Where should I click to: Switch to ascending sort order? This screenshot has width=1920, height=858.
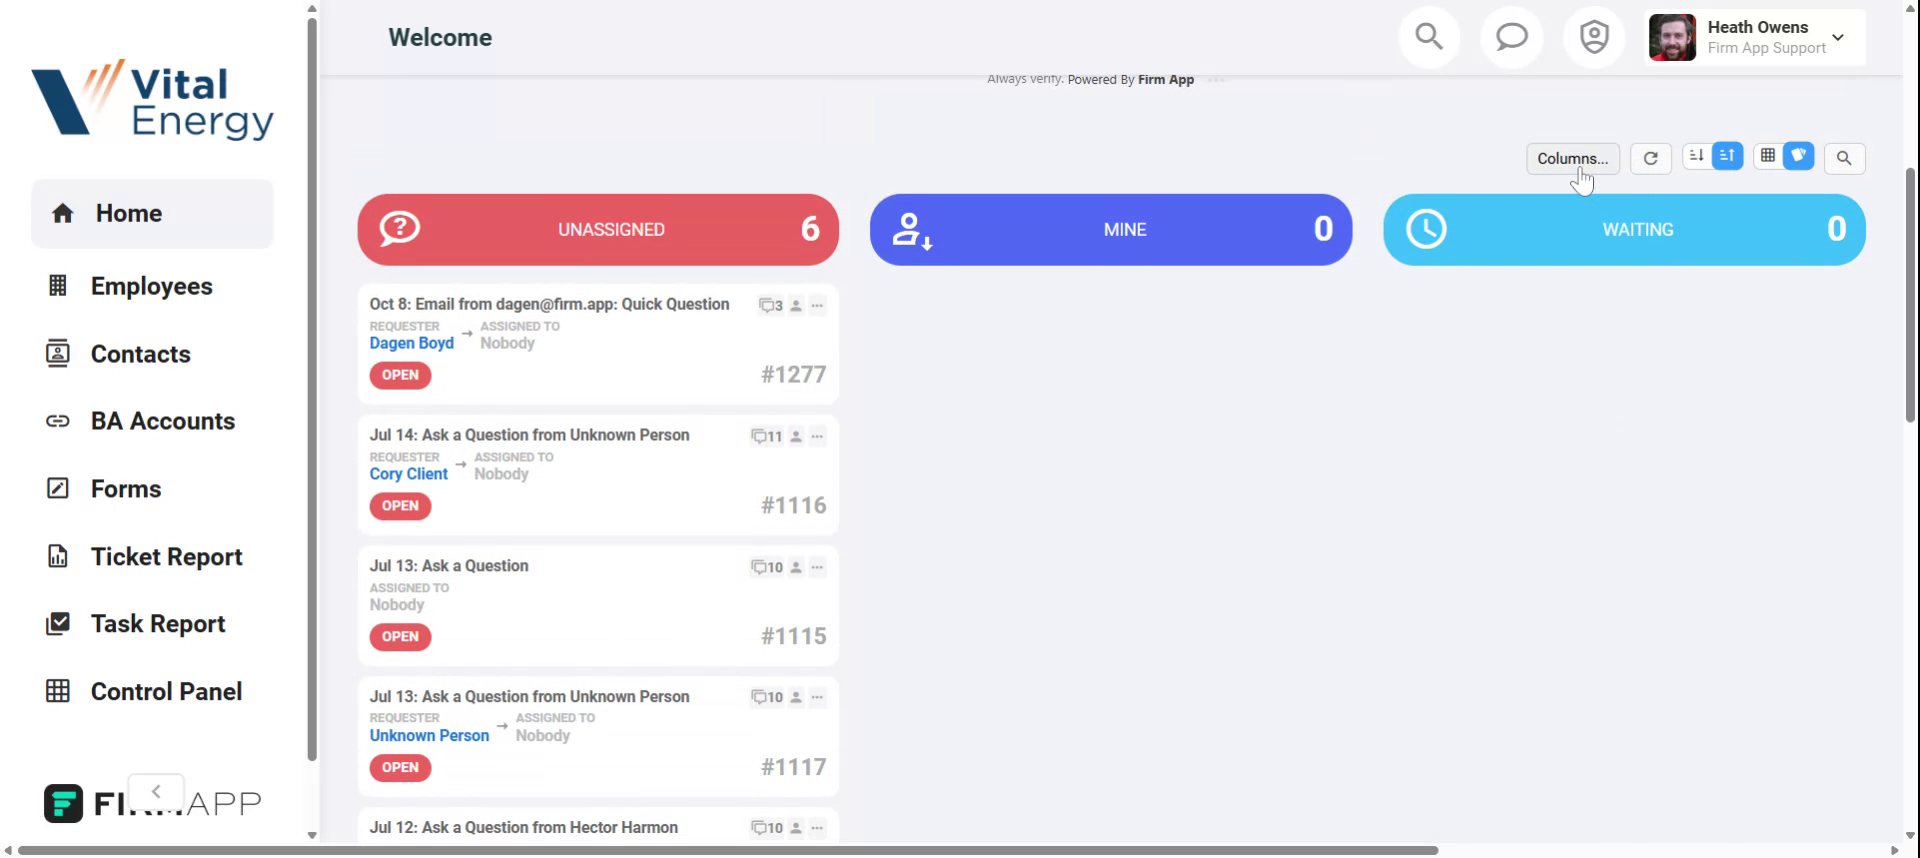(x=1727, y=156)
